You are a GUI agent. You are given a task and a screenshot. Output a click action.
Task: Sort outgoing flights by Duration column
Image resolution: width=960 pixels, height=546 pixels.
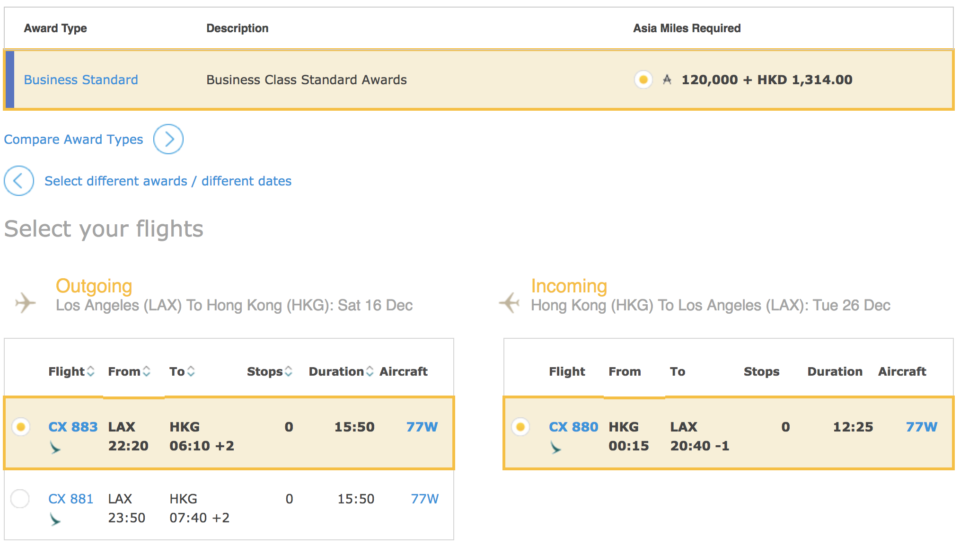pyautogui.click(x=341, y=371)
